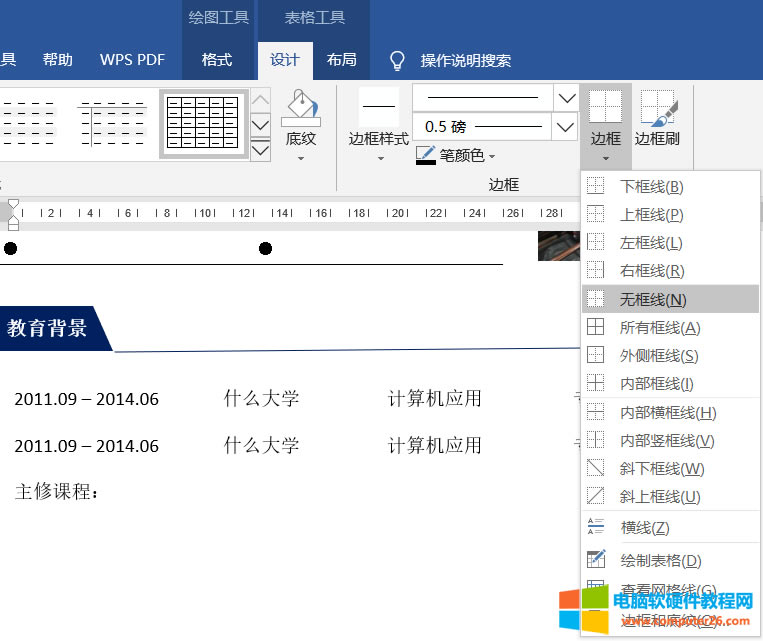The width and height of the screenshot is (763, 641).
Task: Toggle Bottom Border (下框线) option
Action: click(x=651, y=186)
